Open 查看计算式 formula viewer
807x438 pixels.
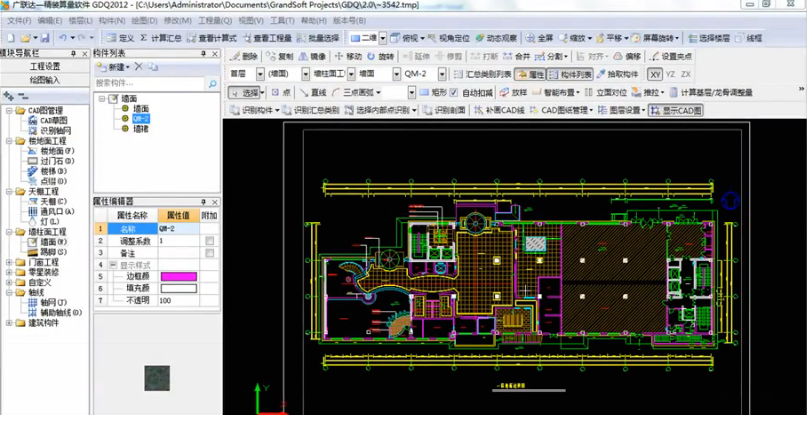point(212,38)
